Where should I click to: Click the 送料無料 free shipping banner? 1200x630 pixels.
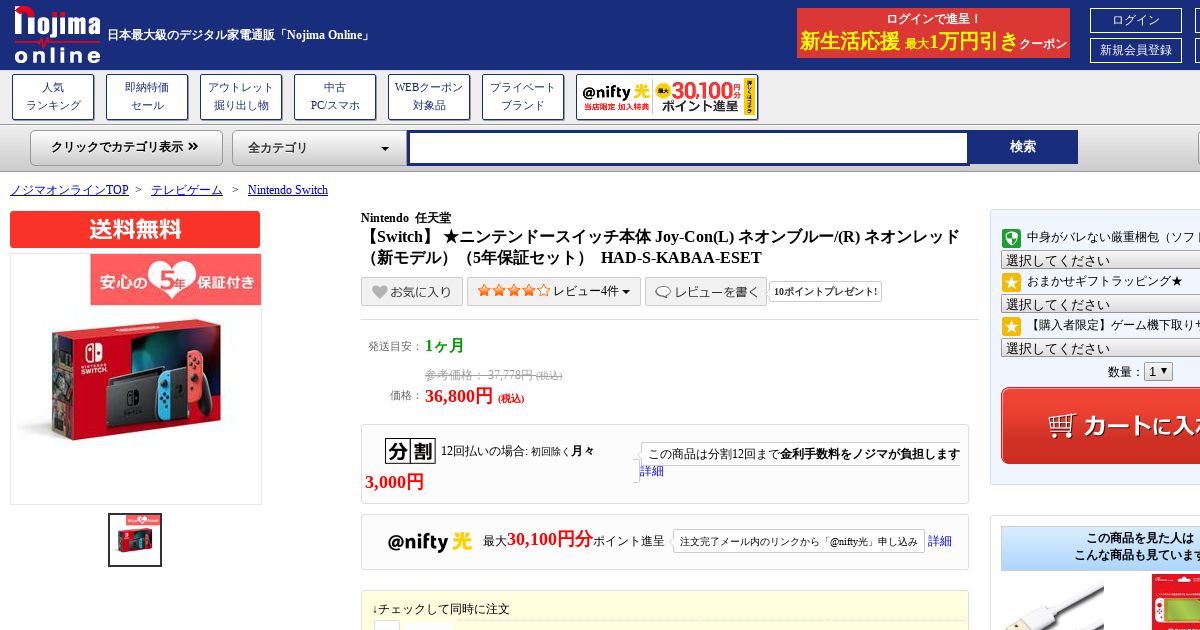[x=135, y=229]
